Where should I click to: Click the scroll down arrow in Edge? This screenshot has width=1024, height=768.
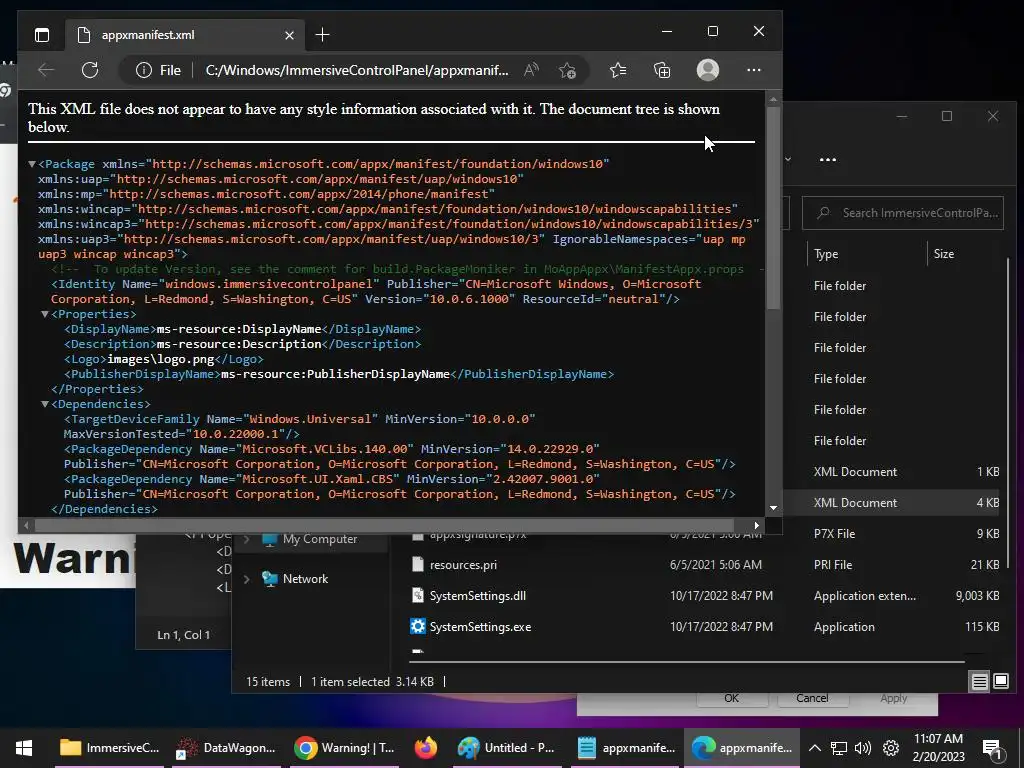pyautogui.click(x=773, y=507)
